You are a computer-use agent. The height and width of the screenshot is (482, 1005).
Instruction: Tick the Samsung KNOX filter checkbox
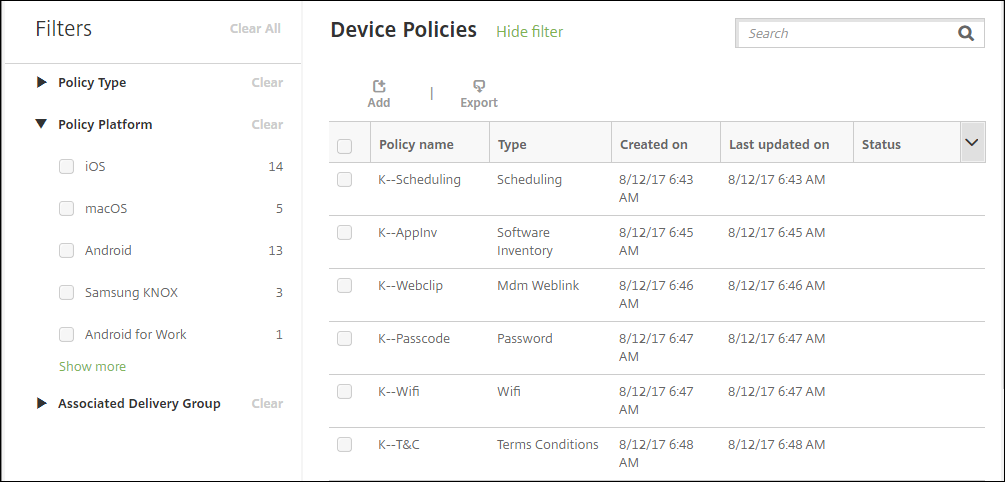pyautogui.click(x=67, y=293)
